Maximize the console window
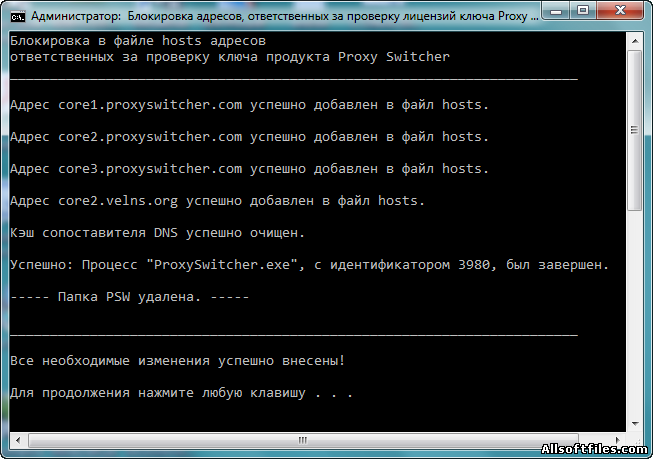 (x=583, y=10)
